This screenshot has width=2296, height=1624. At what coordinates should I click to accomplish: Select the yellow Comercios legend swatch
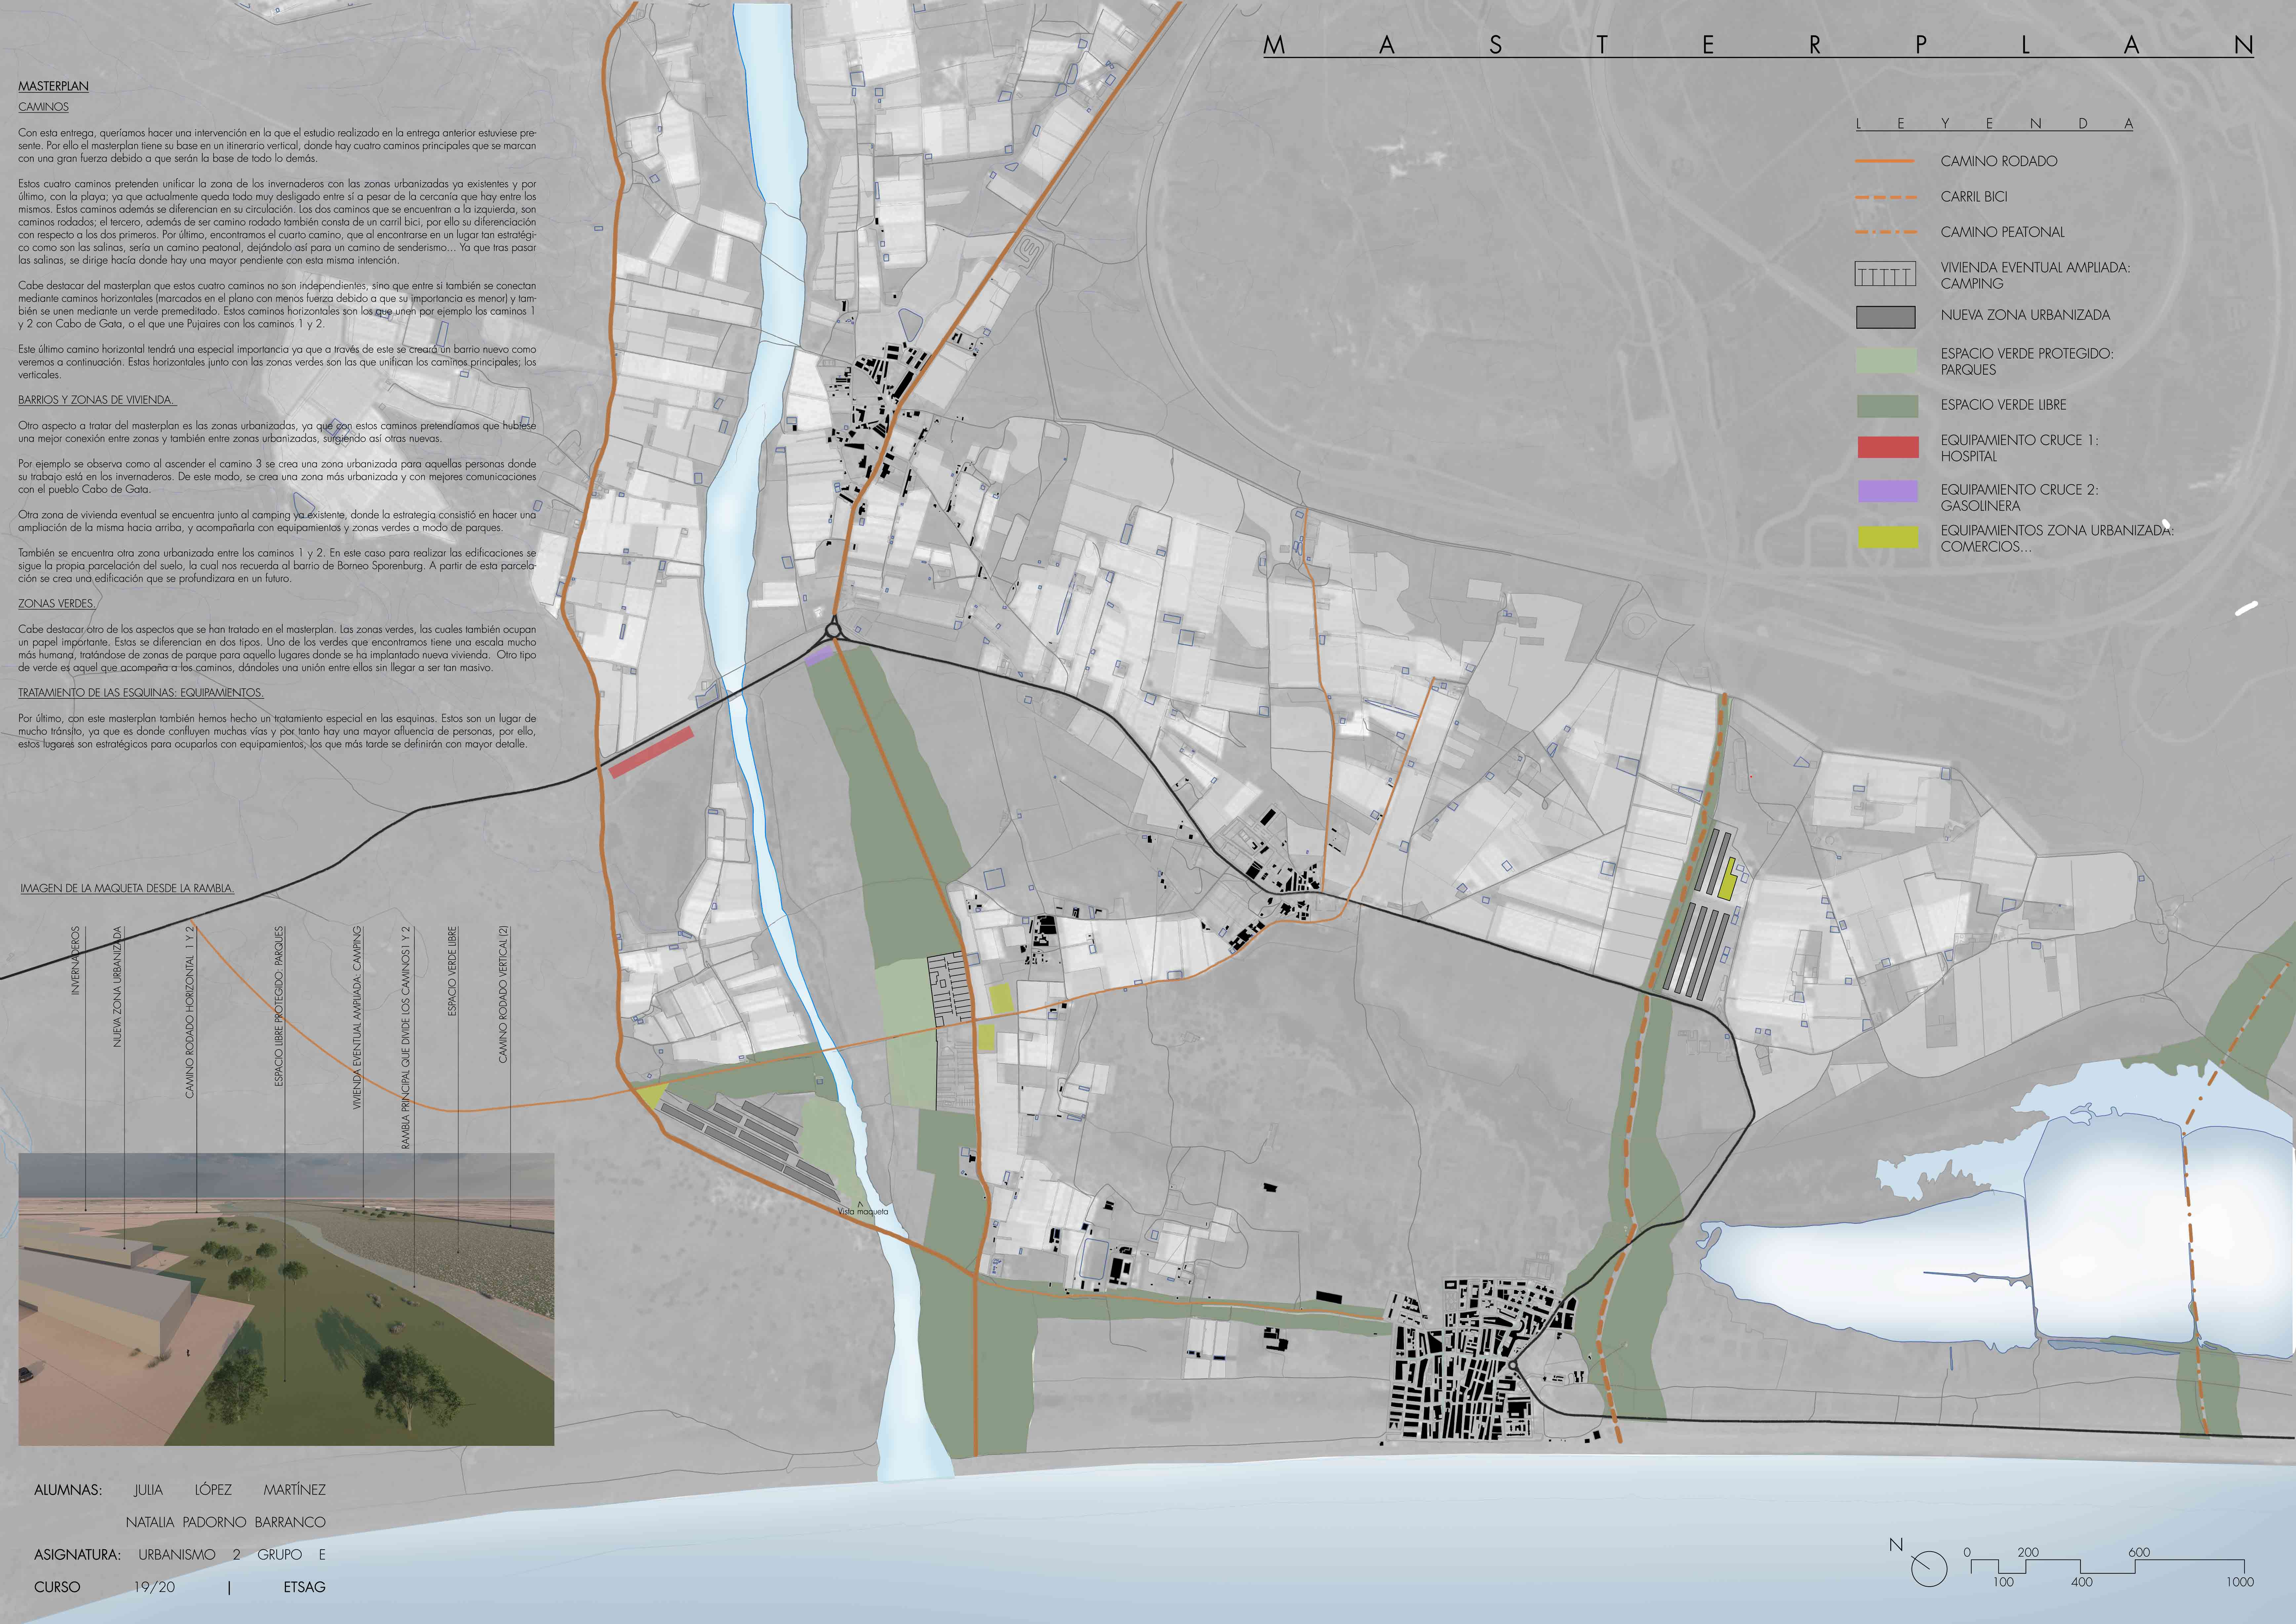pos(1888,537)
